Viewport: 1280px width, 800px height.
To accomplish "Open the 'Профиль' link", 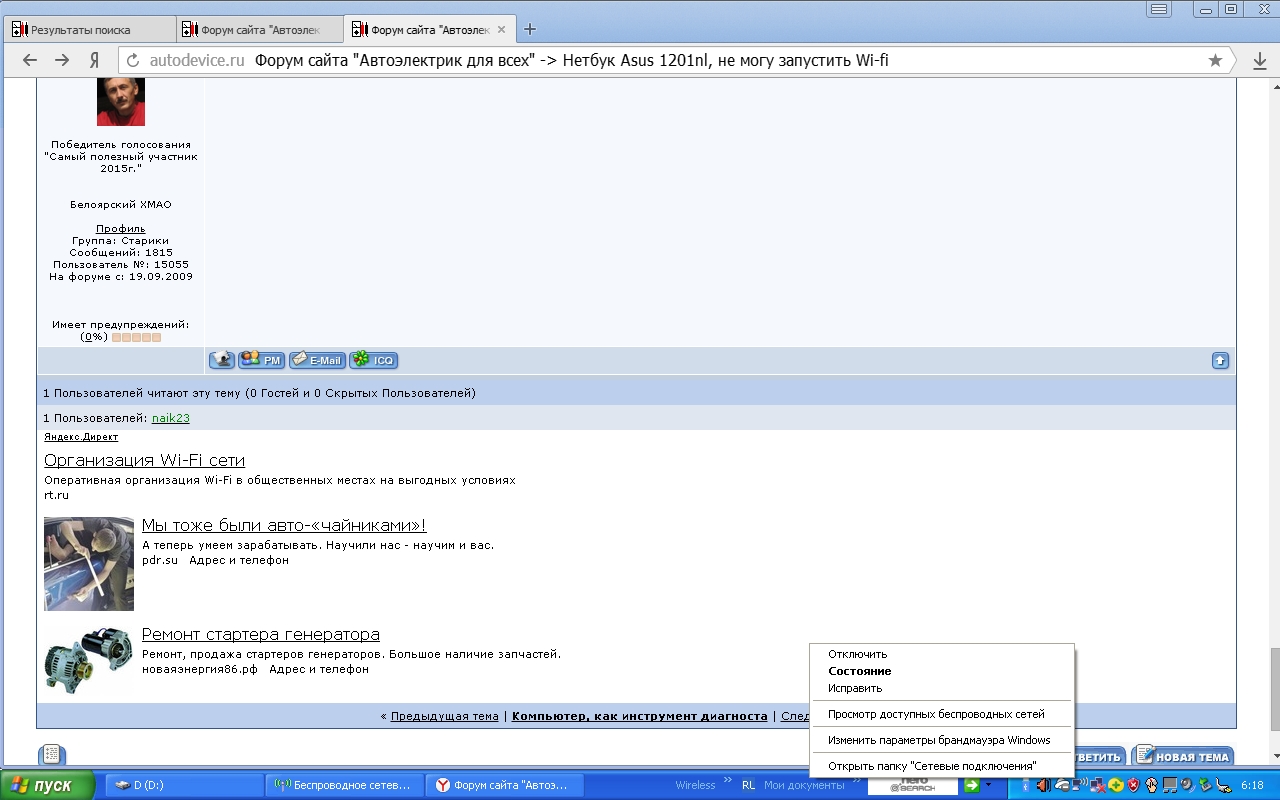I will 121,228.
